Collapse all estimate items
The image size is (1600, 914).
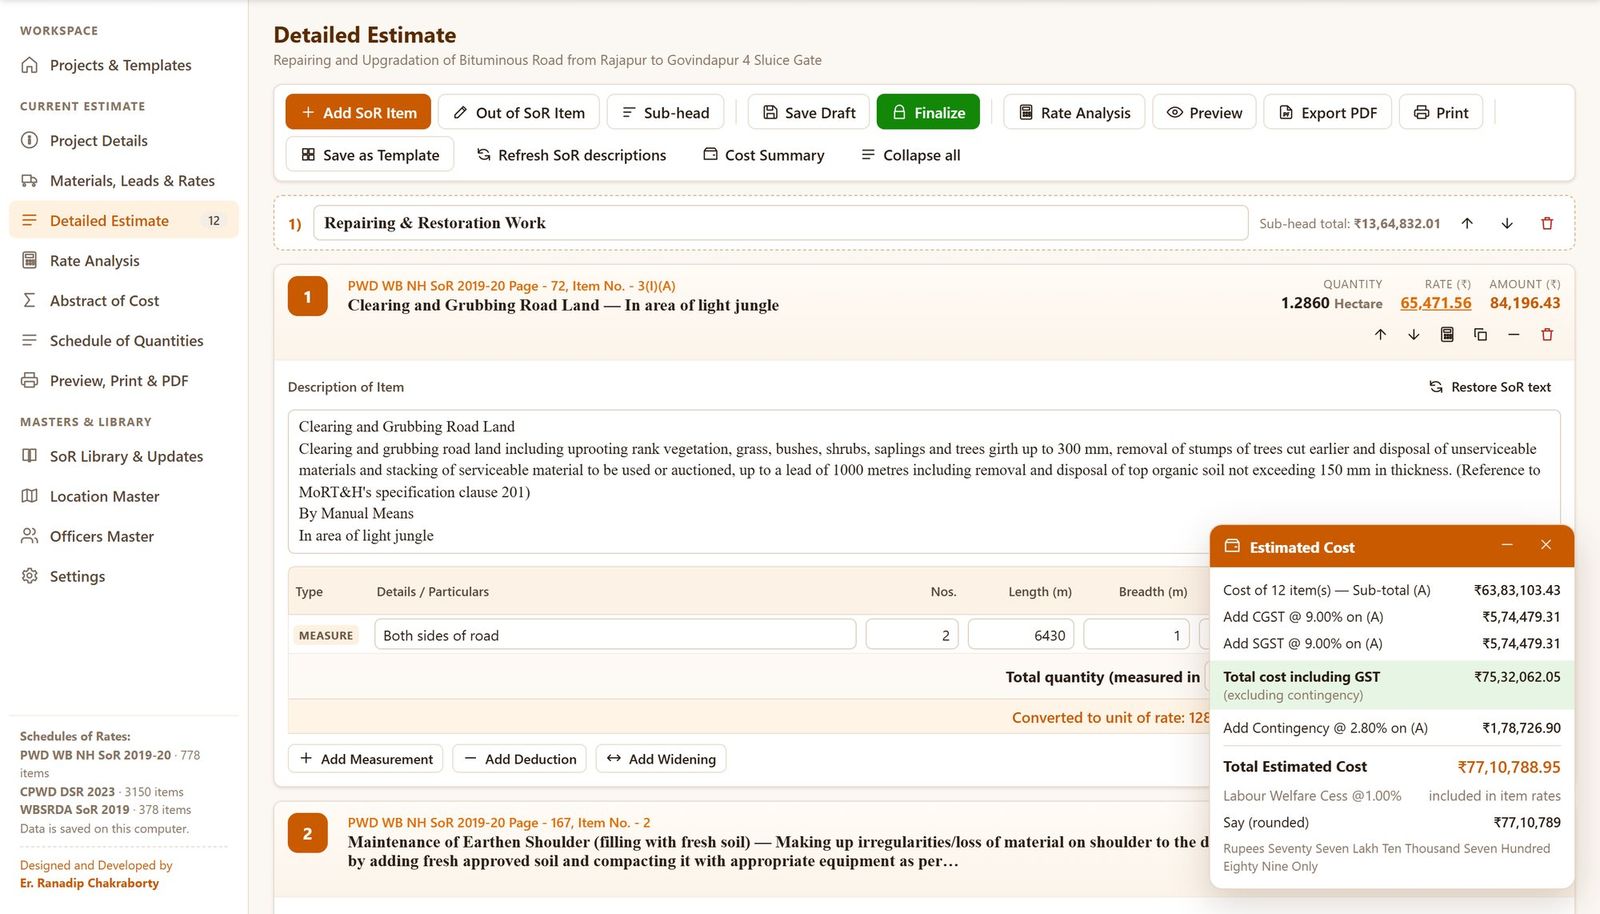(x=910, y=155)
